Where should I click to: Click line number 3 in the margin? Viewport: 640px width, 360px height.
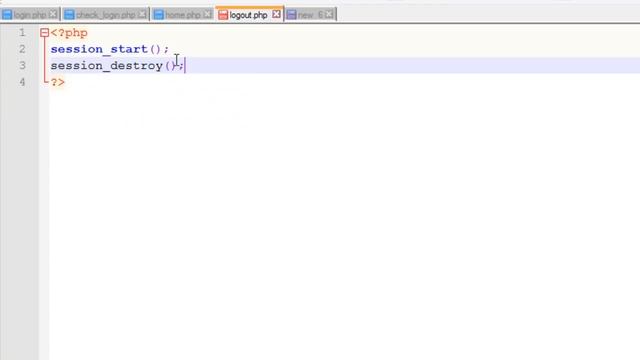[22, 65]
